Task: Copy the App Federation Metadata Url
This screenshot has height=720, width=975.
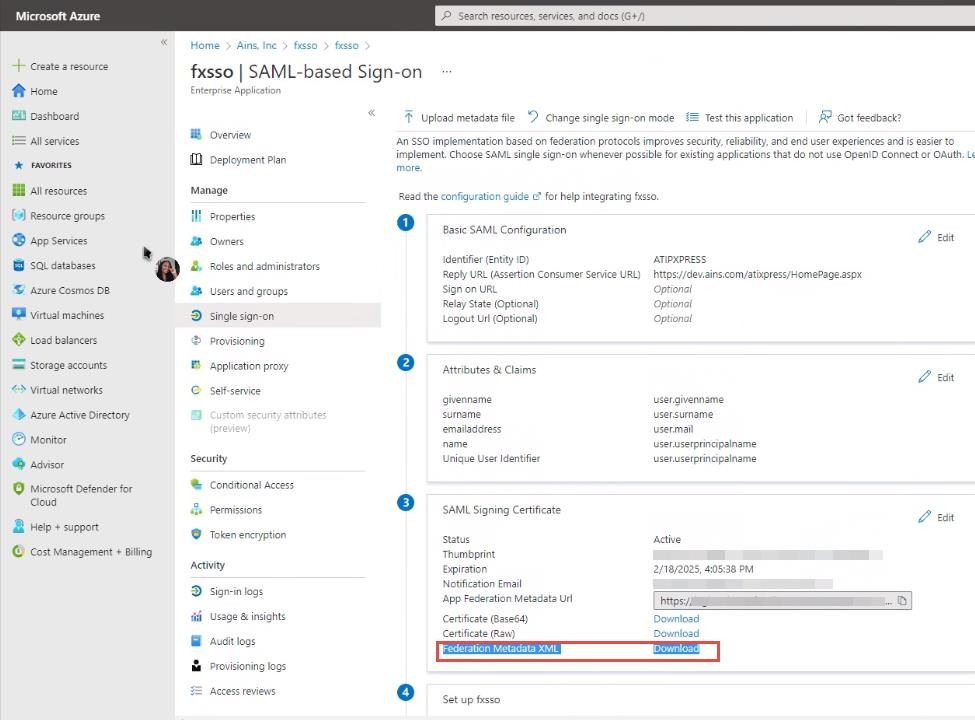Action: (902, 601)
